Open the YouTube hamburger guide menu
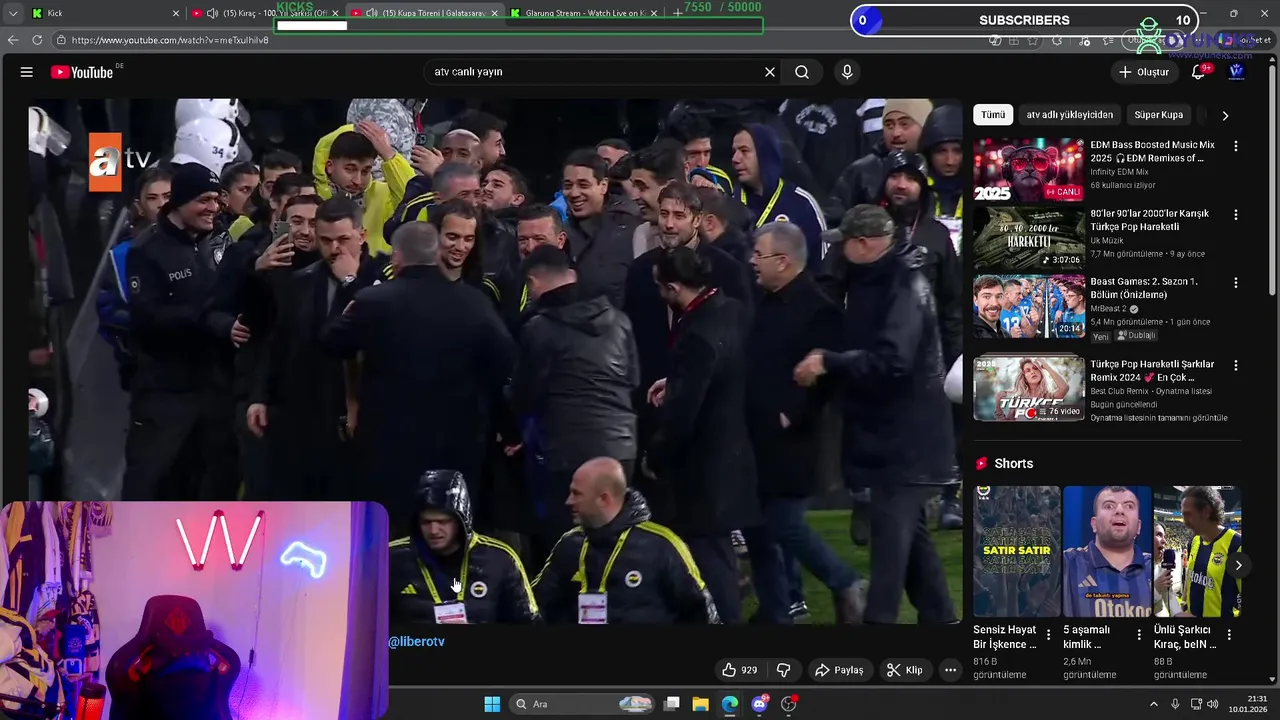 (x=27, y=72)
